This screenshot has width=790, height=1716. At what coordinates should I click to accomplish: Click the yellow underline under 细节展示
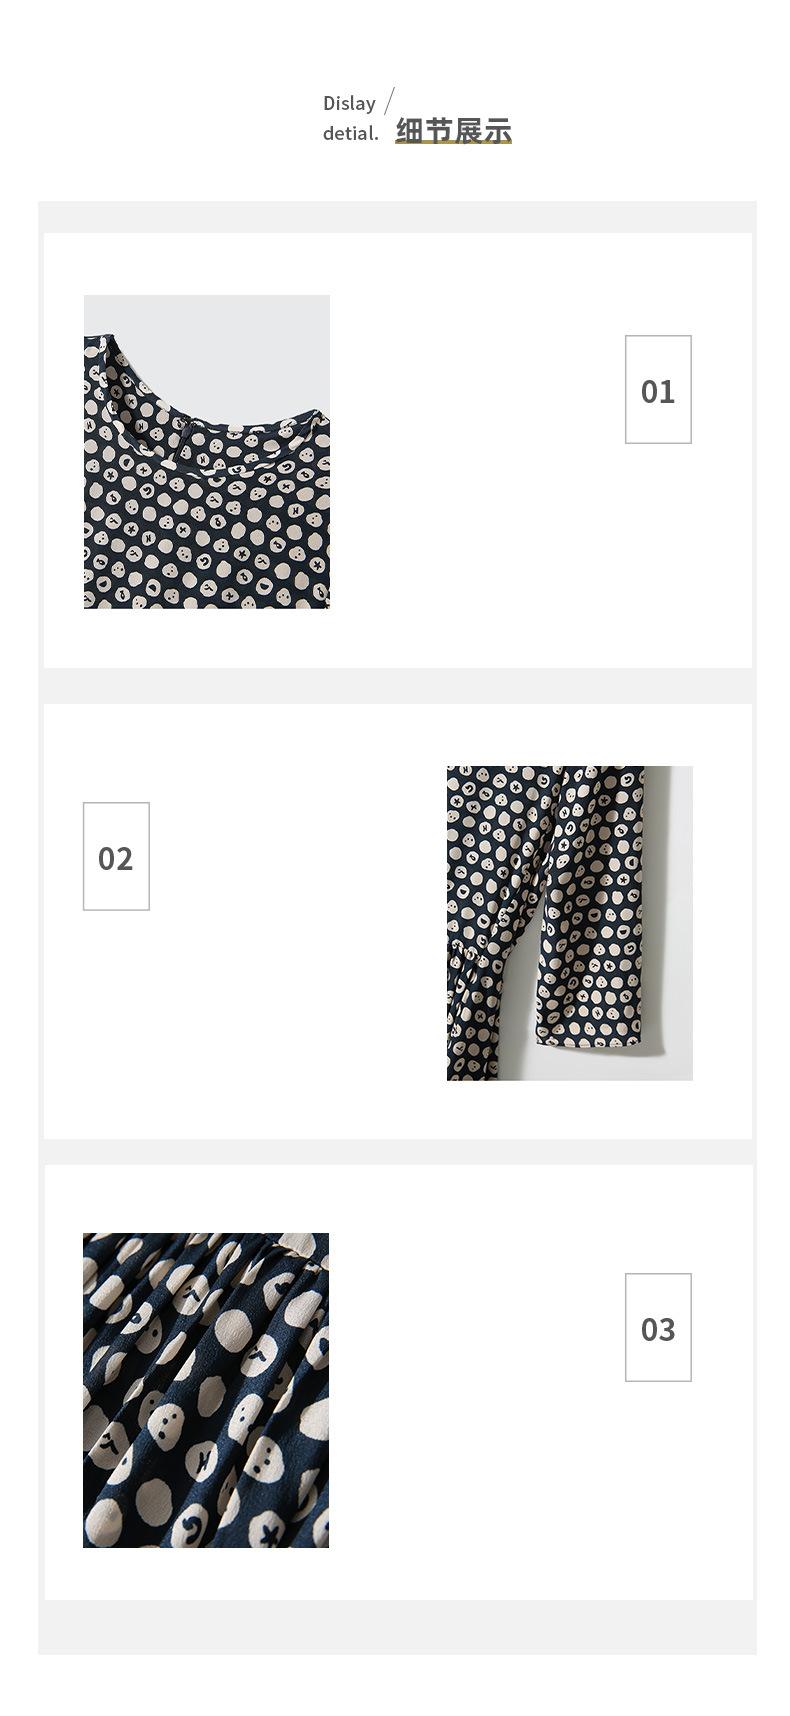coord(453,142)
